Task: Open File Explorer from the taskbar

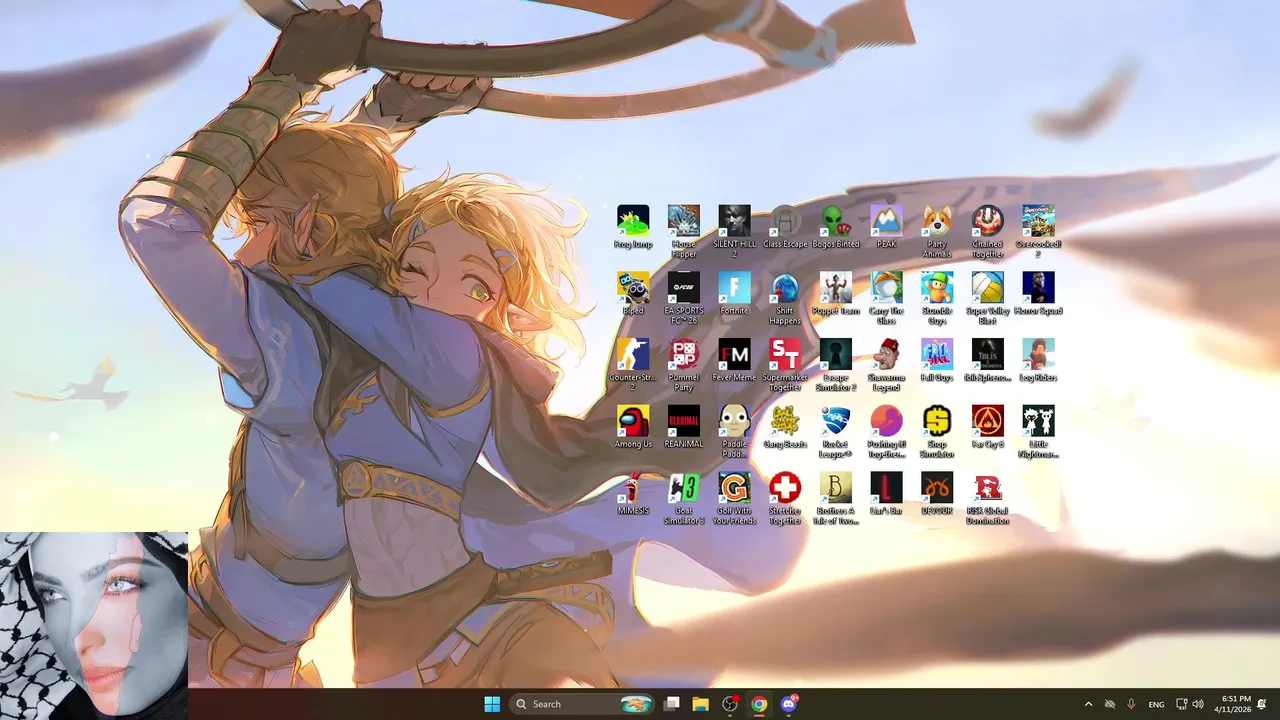Action: (701, 704)
